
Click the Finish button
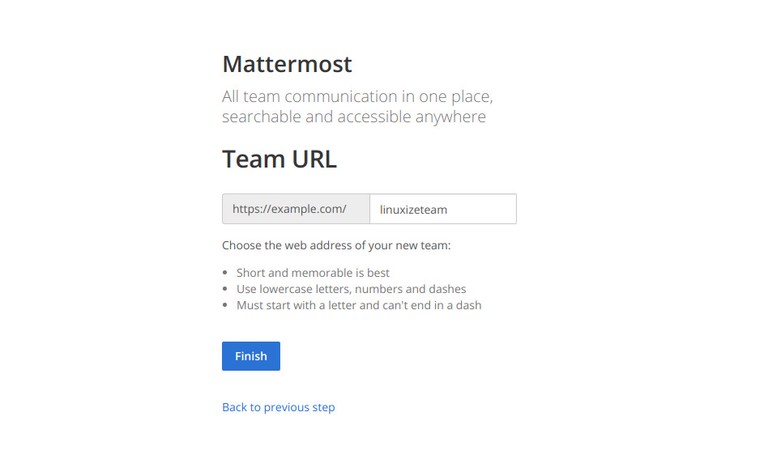pos(251,356)
